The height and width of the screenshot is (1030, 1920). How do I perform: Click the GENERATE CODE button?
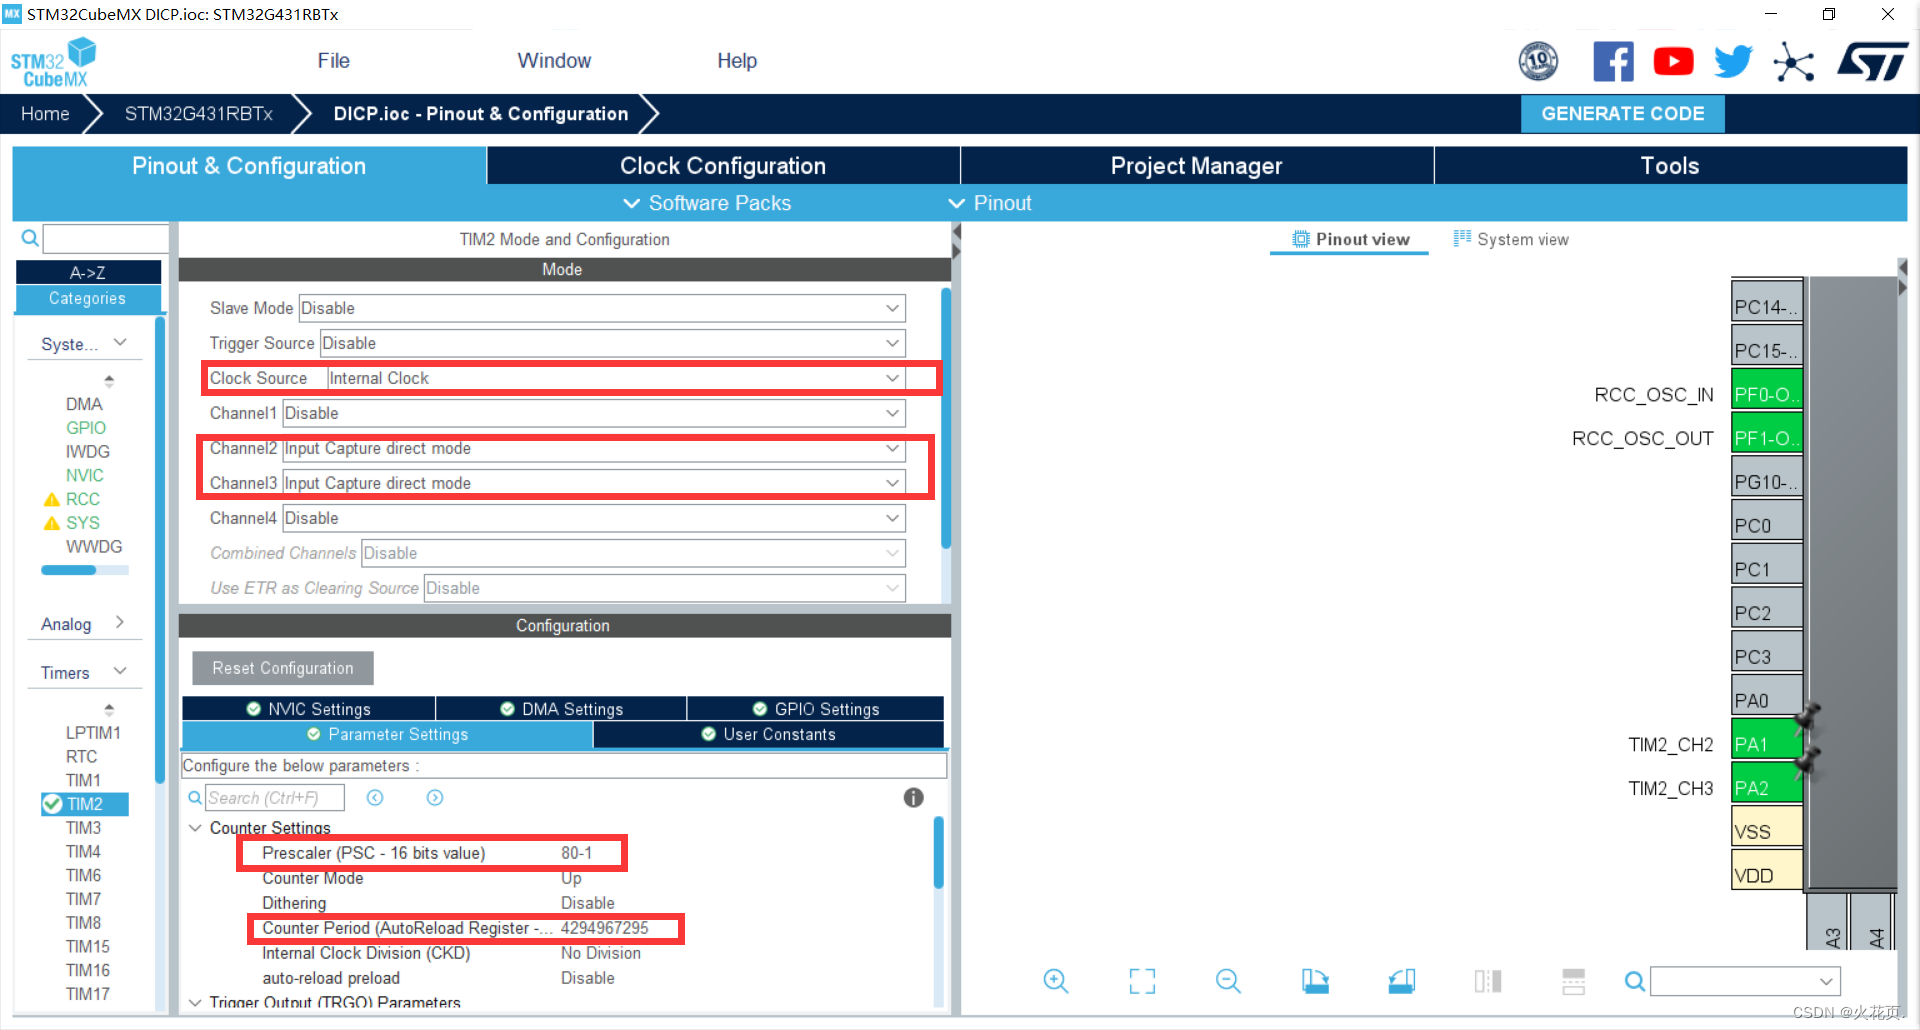click(1622, 114)
